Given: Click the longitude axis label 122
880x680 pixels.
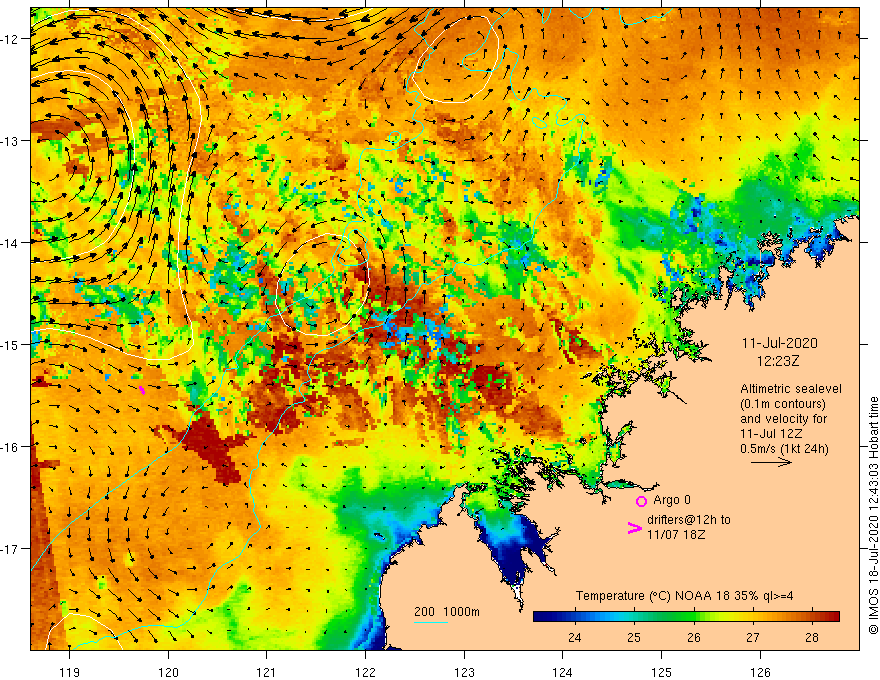Looking at the screenshot, I should click(x=365, y=672).
